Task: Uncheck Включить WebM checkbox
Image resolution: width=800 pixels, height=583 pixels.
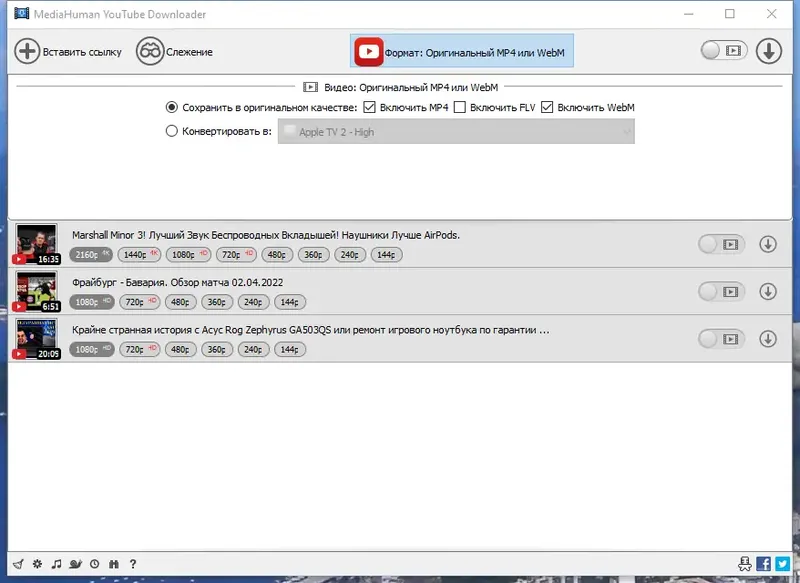Action: (547, 107)
